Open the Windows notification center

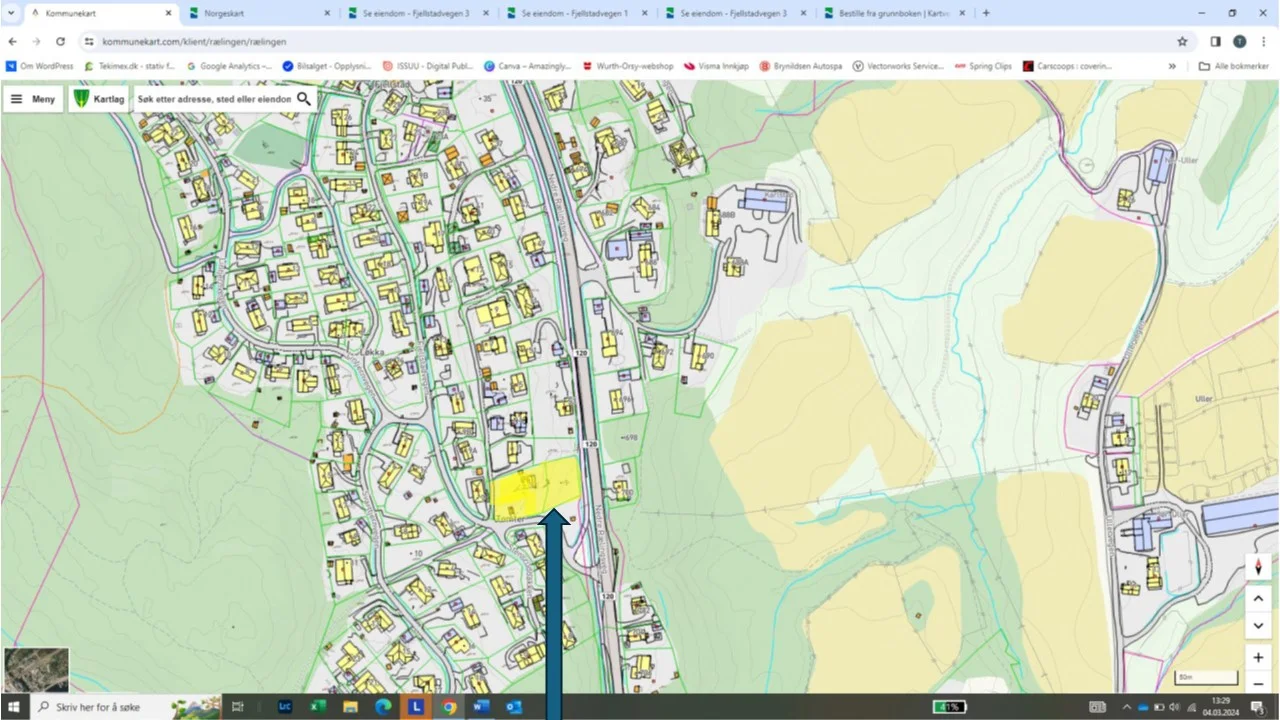(1258, 707)
